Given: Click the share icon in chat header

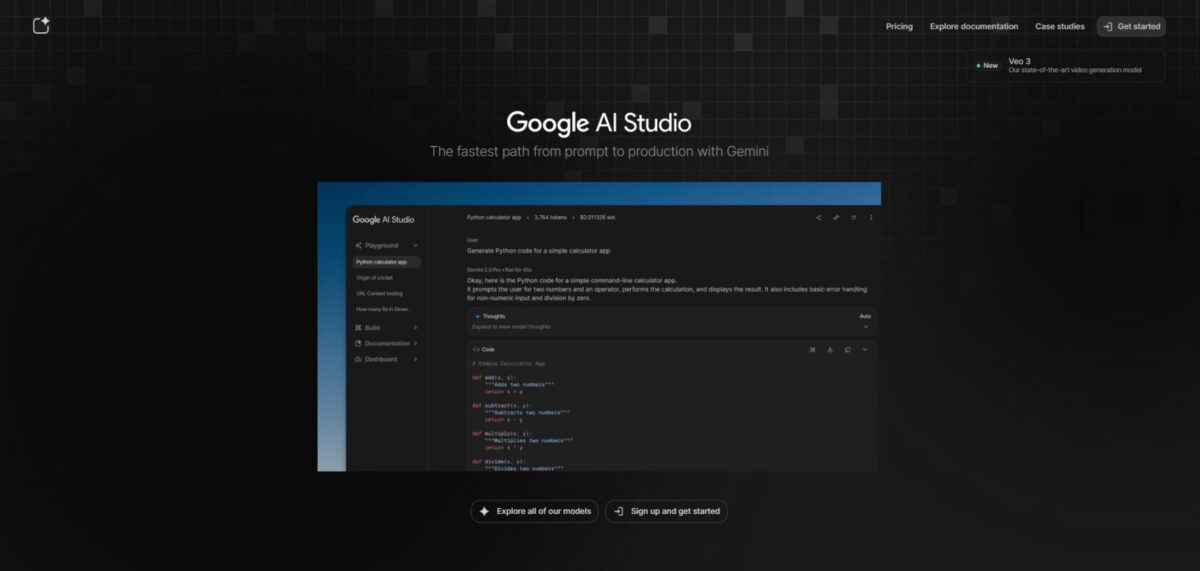Looking at the screenshot, I should (818, 217).
